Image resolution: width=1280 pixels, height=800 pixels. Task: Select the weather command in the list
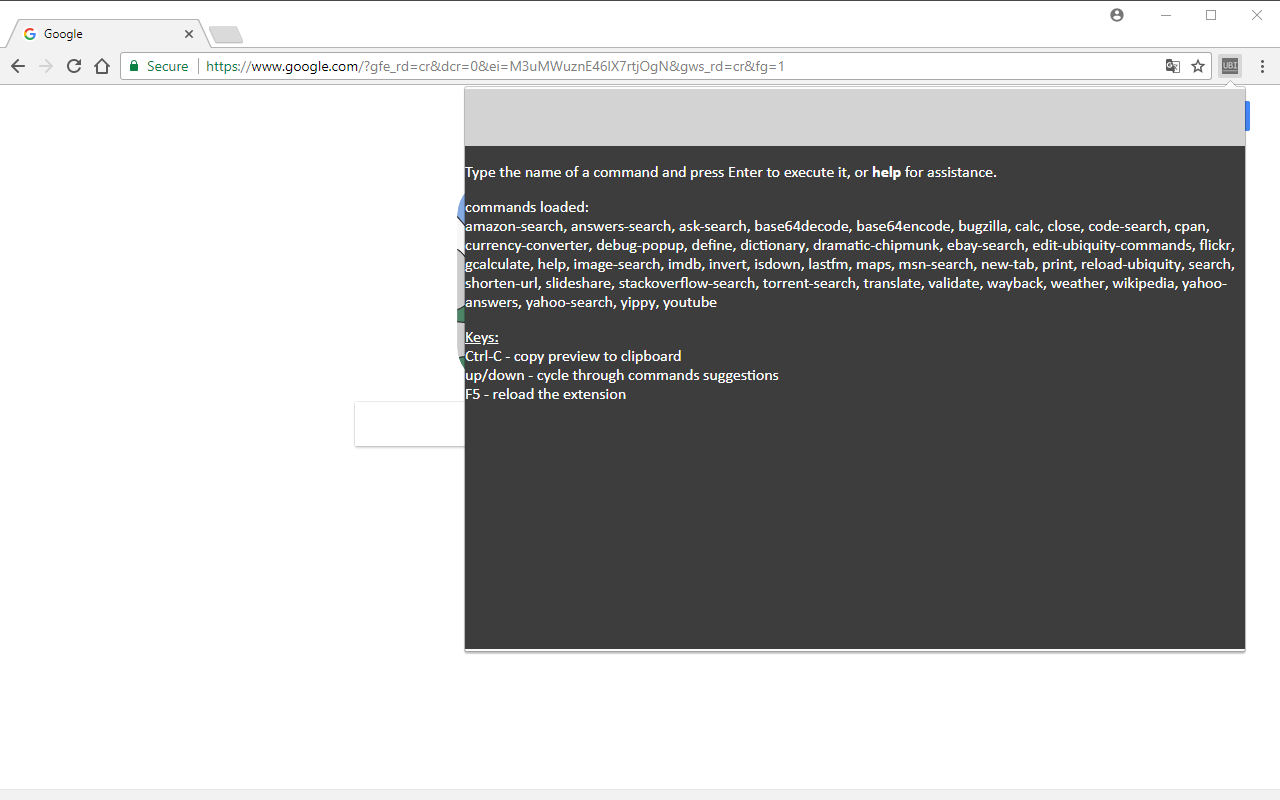pos(1077,283)
